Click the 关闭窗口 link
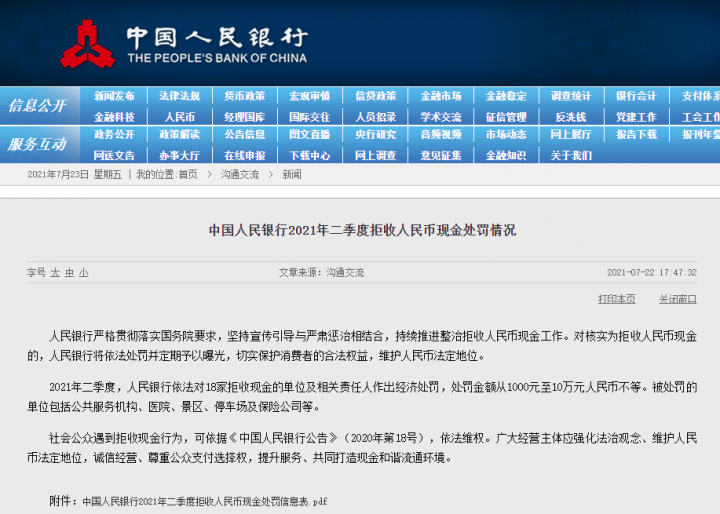Image resolution: width=720 pixels, height=514 pixels. (678, 299)
